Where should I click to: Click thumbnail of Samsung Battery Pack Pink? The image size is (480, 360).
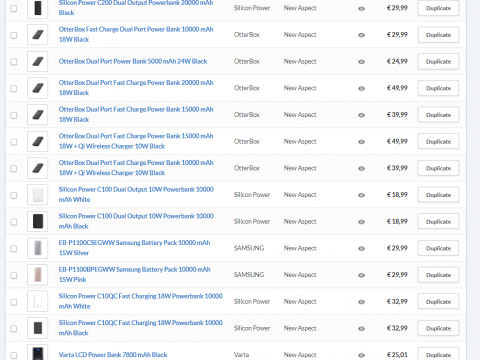38,275
